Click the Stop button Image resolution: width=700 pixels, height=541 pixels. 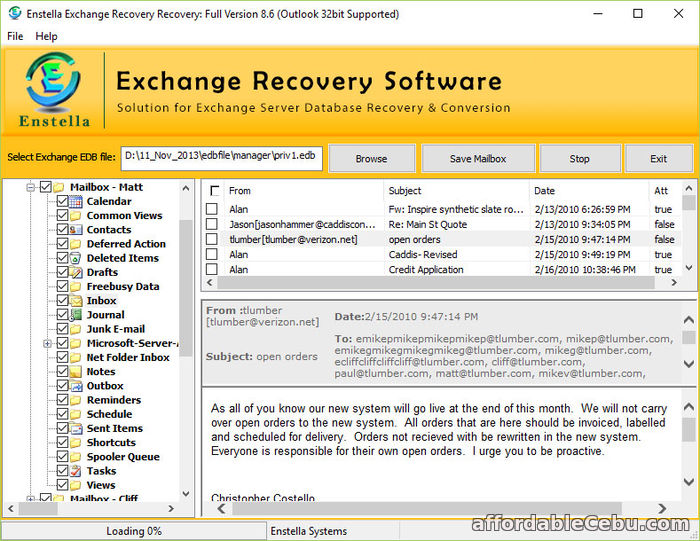pyautogui.click(x=579, y=158)
